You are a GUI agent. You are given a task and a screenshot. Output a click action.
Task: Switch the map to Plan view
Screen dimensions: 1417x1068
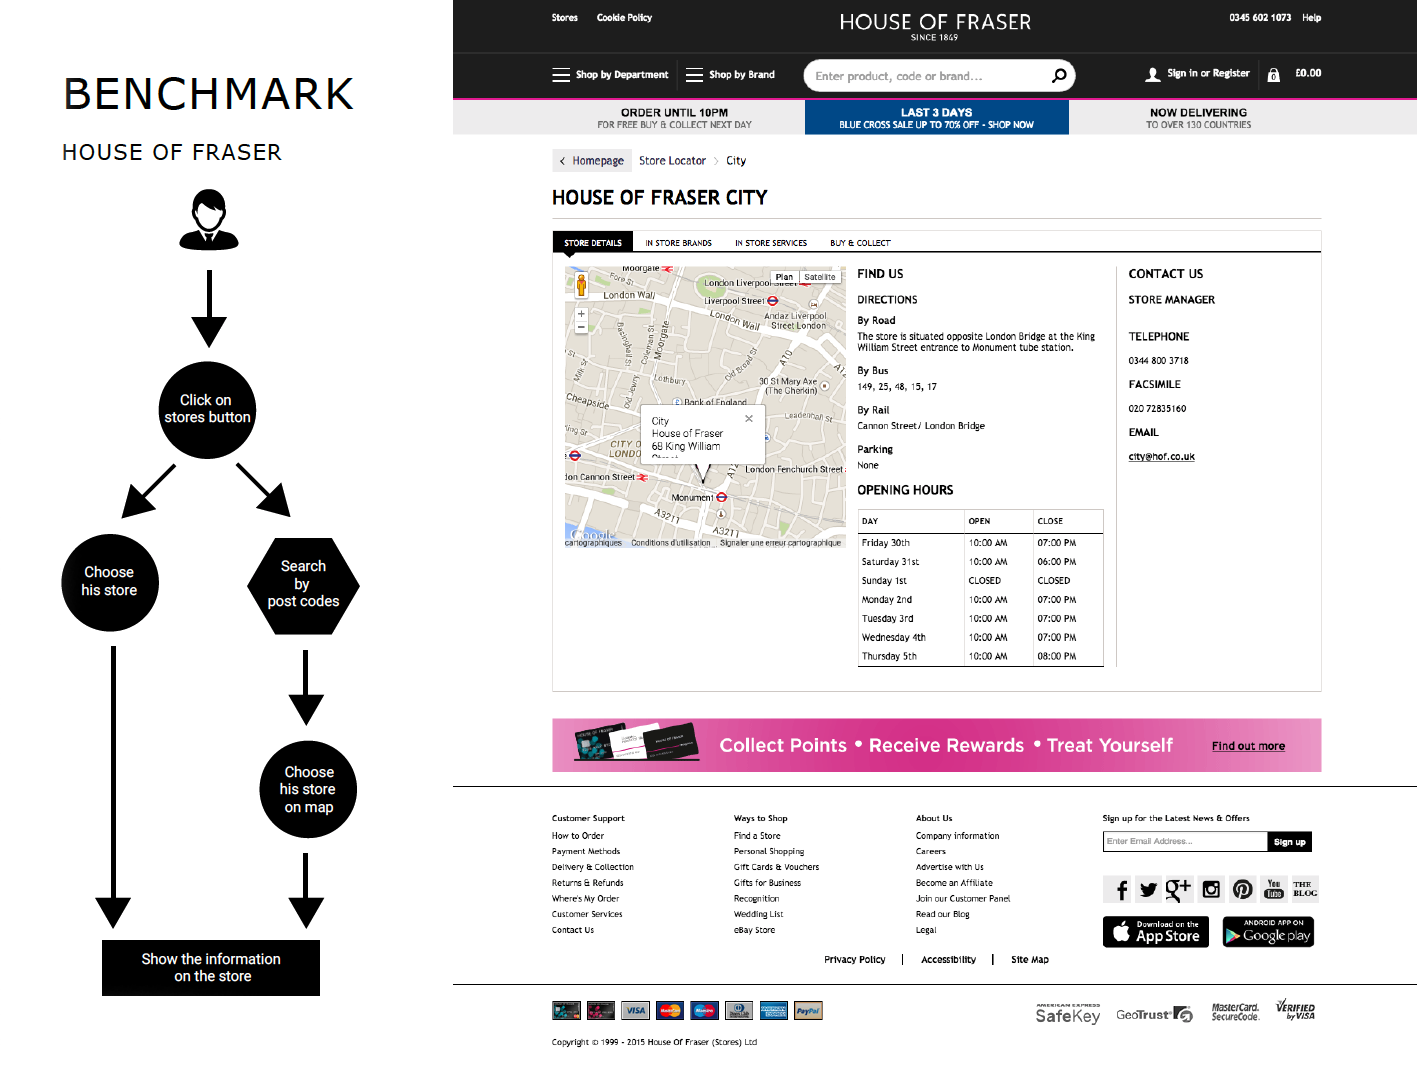click(784, 277)
